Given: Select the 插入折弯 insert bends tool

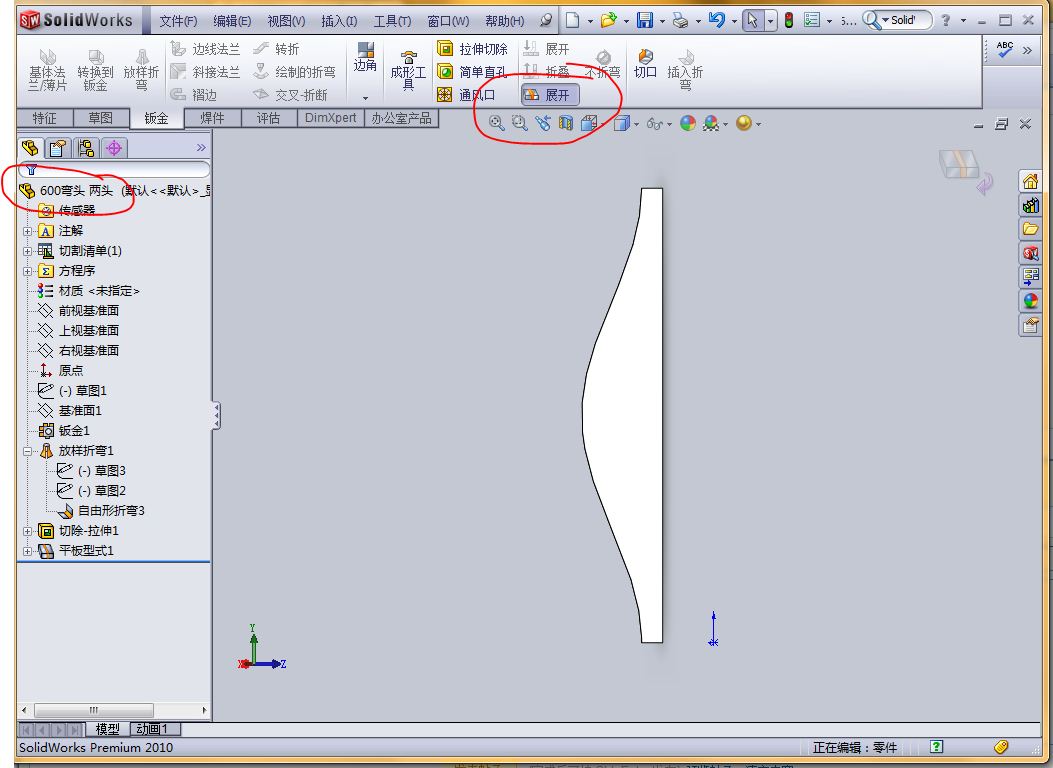Looking at the screenshot, I should pyautogui.click(x=685, y=70).
